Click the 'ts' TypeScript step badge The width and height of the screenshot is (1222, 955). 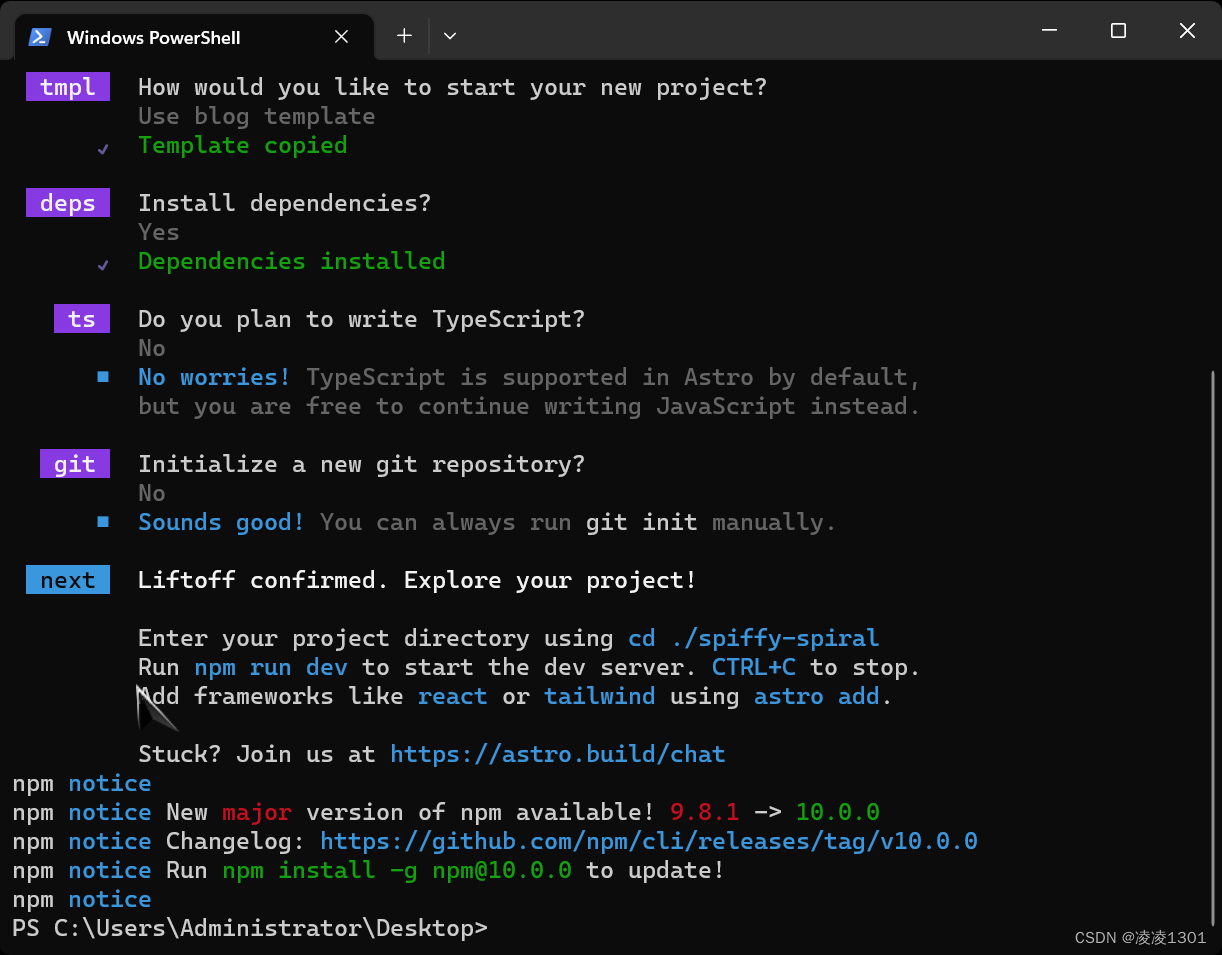81,318
